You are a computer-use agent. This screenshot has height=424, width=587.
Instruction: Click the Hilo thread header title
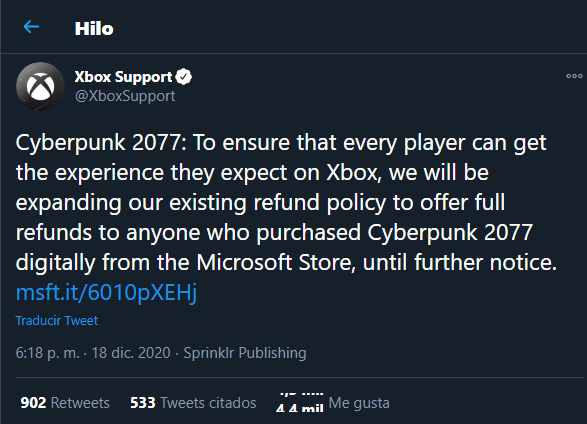tap(94, 29)
